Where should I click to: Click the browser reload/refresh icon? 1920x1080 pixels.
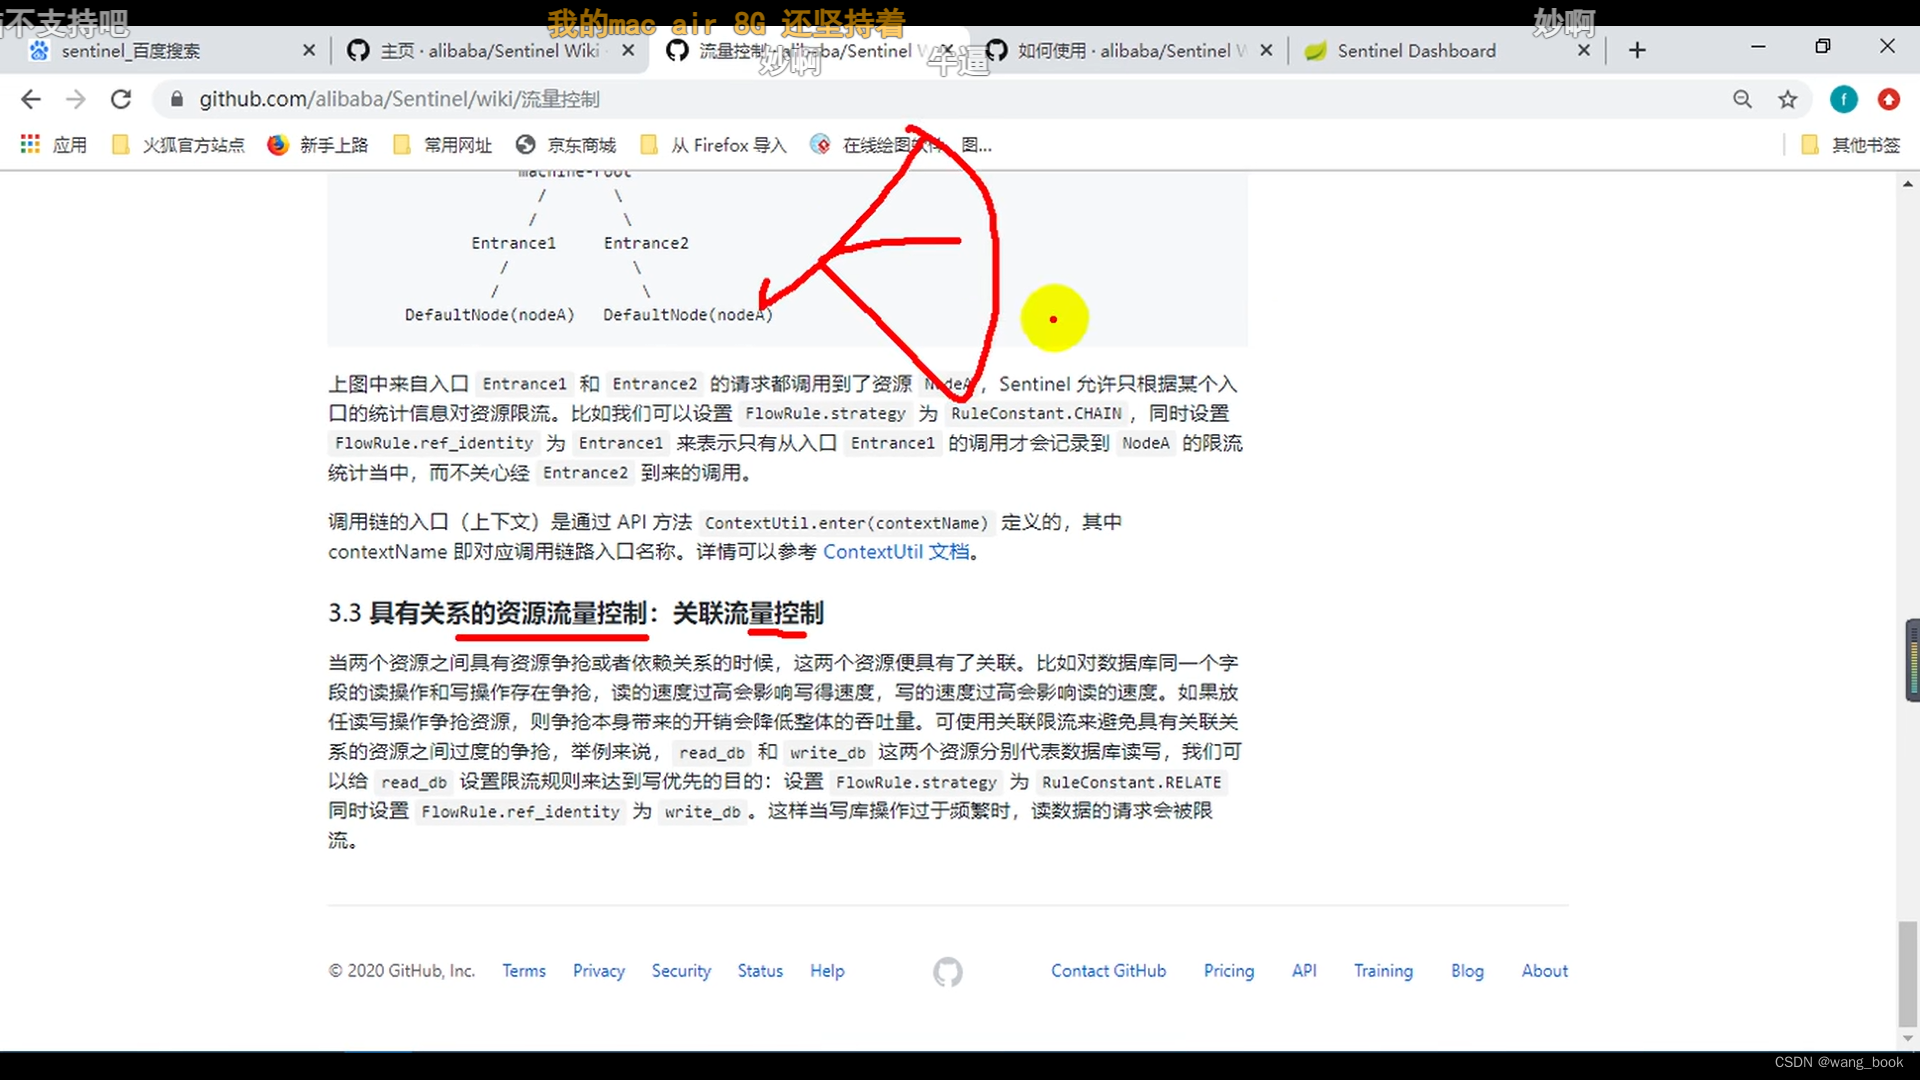(x=120, y=99)
